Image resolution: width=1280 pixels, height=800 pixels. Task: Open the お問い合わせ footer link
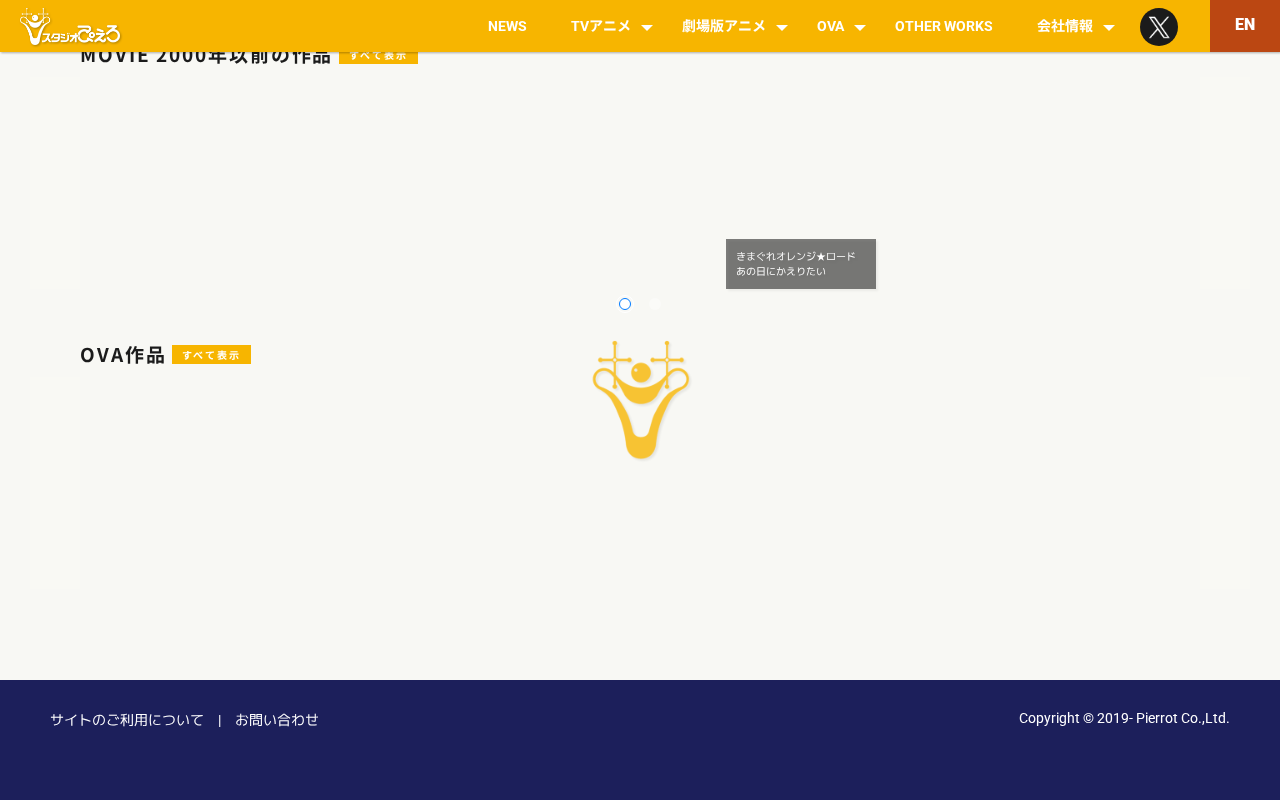pyautogui.click(x=277, y=720)
